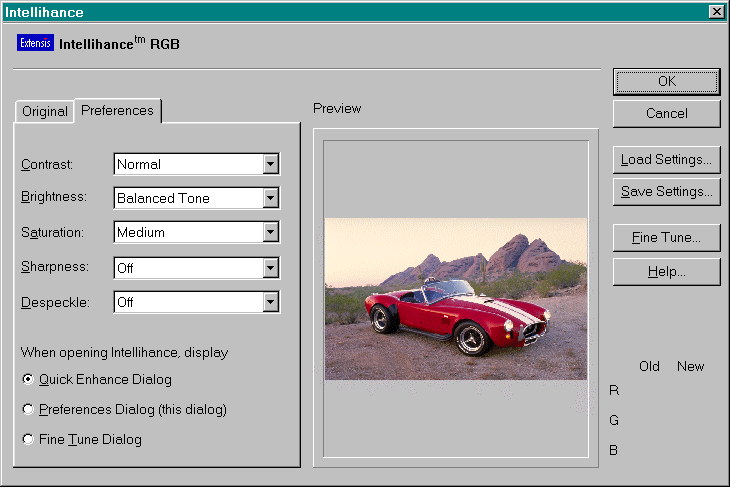Click the B channel label

(x=614, y=450)
